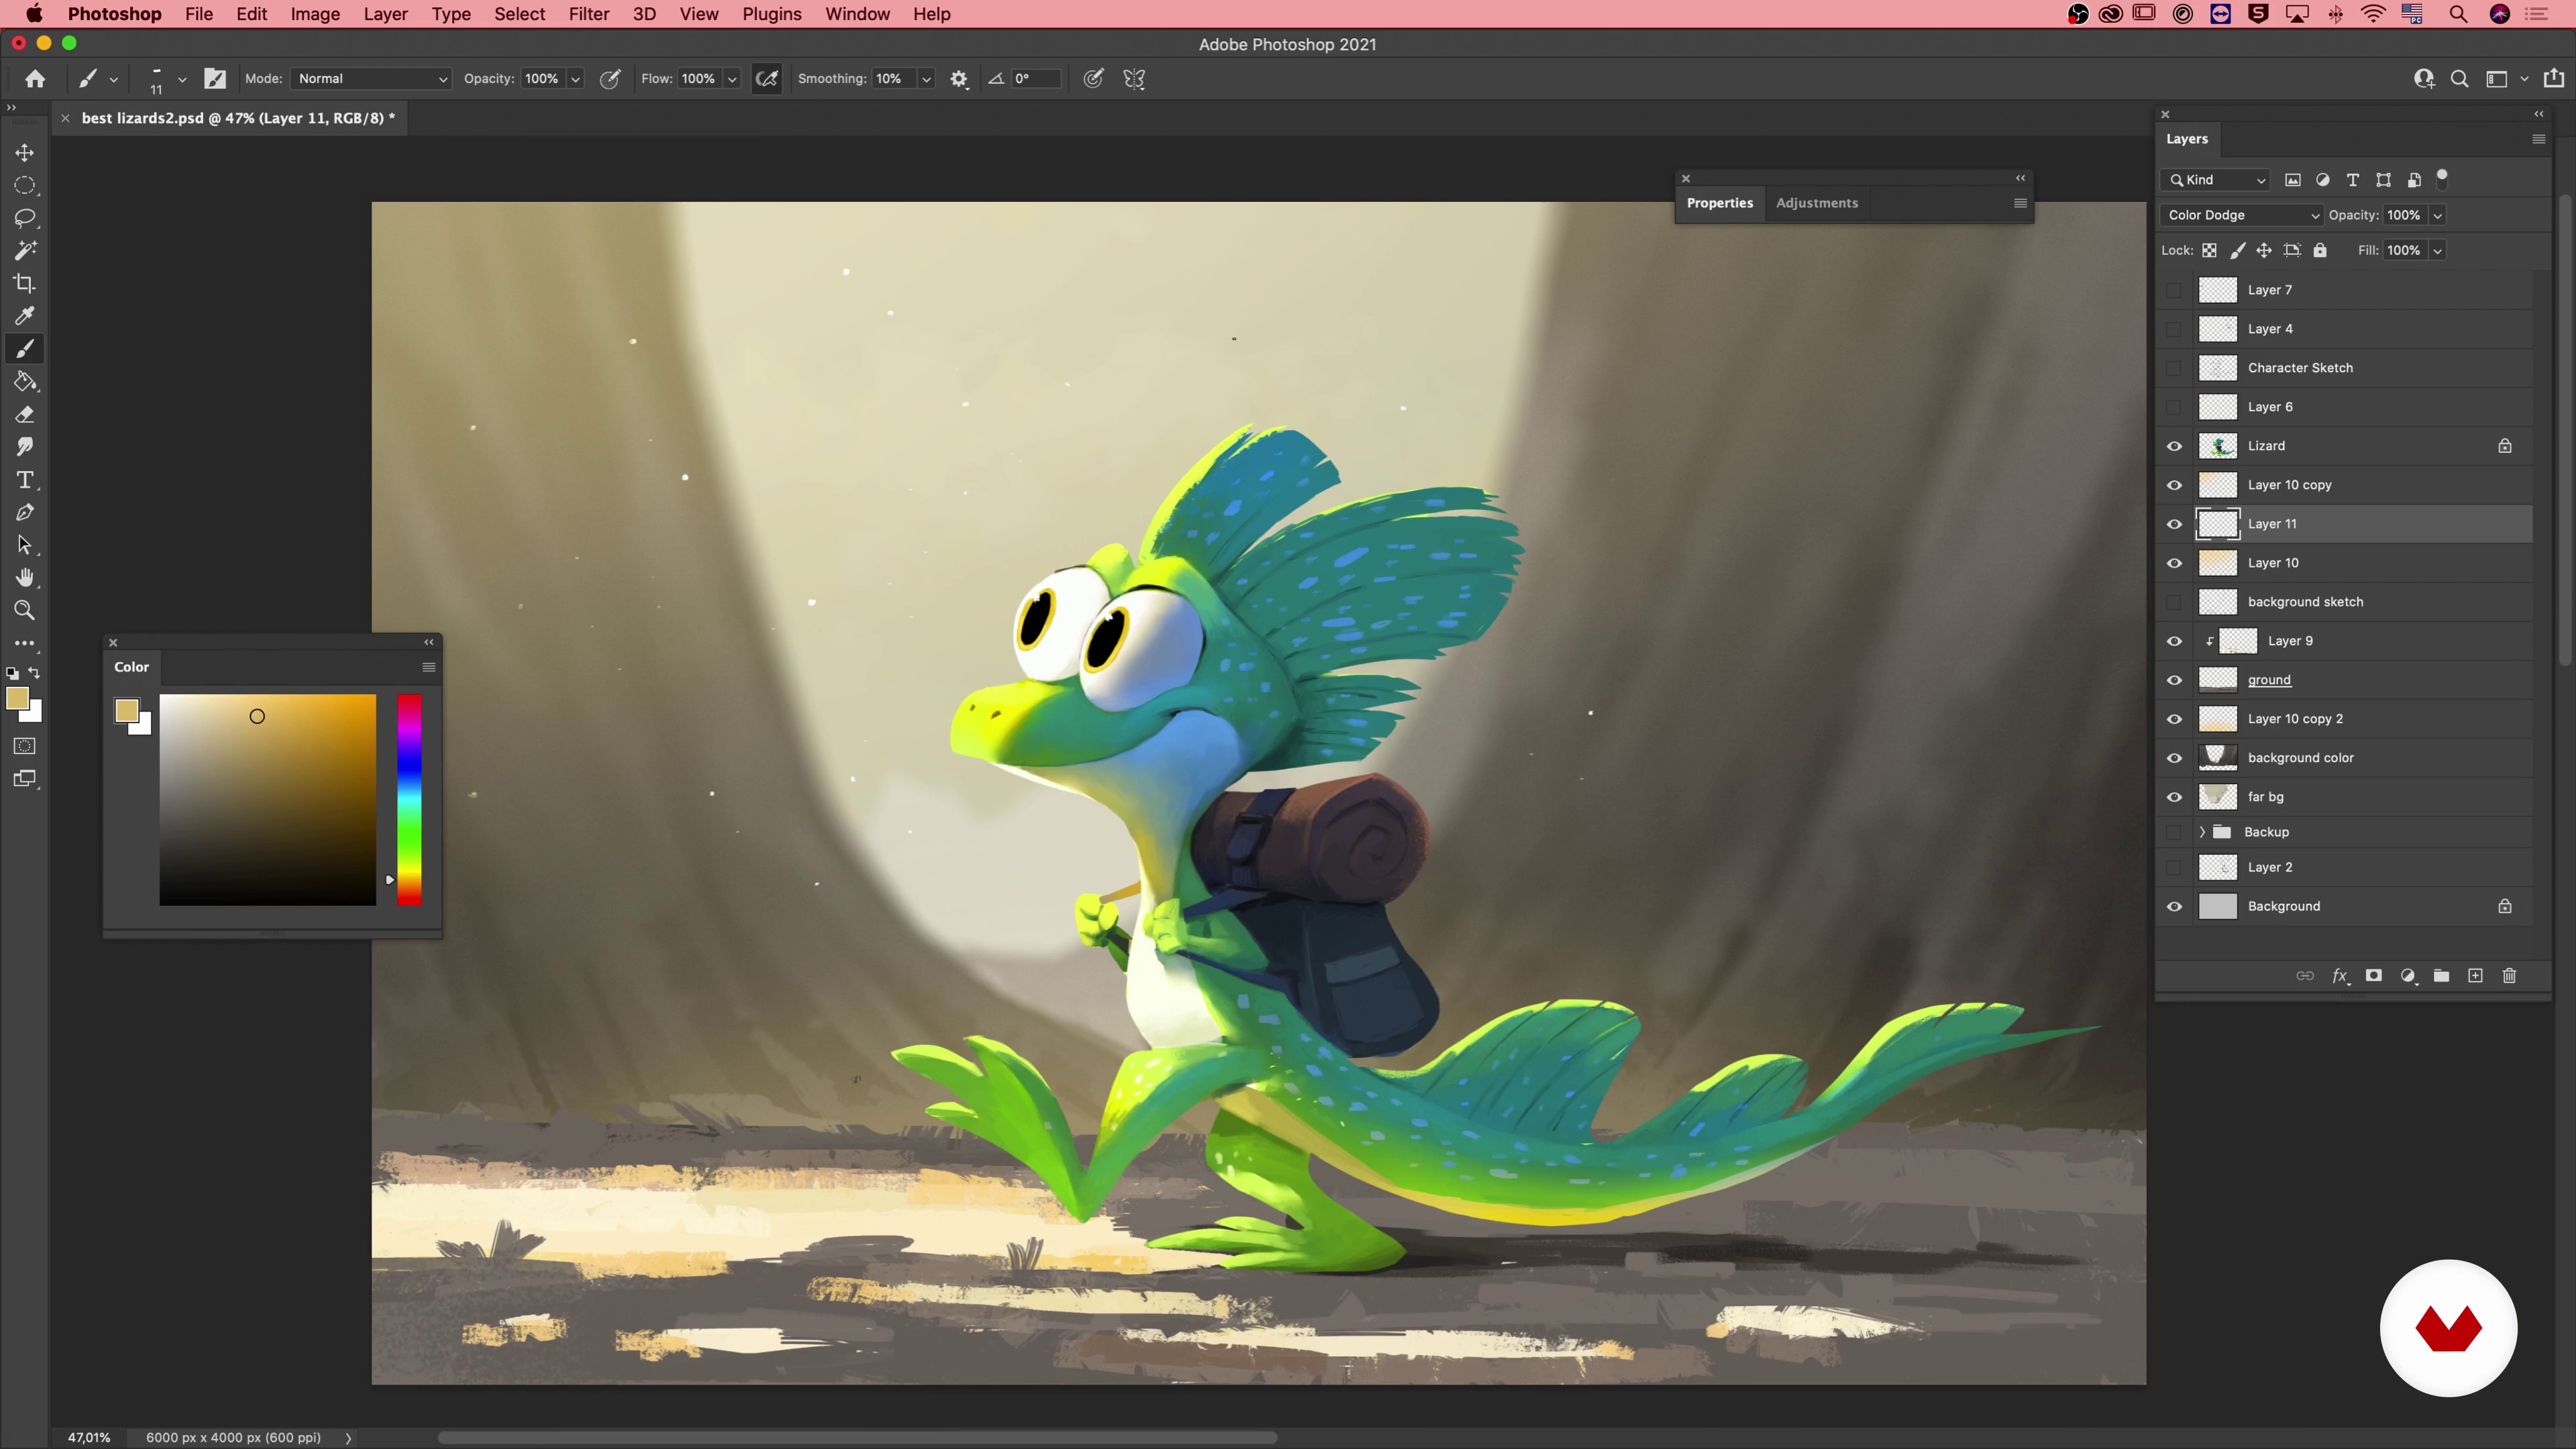Select the Brush tool
The height and width of the screenshot is (1449, 2576).
25,349
